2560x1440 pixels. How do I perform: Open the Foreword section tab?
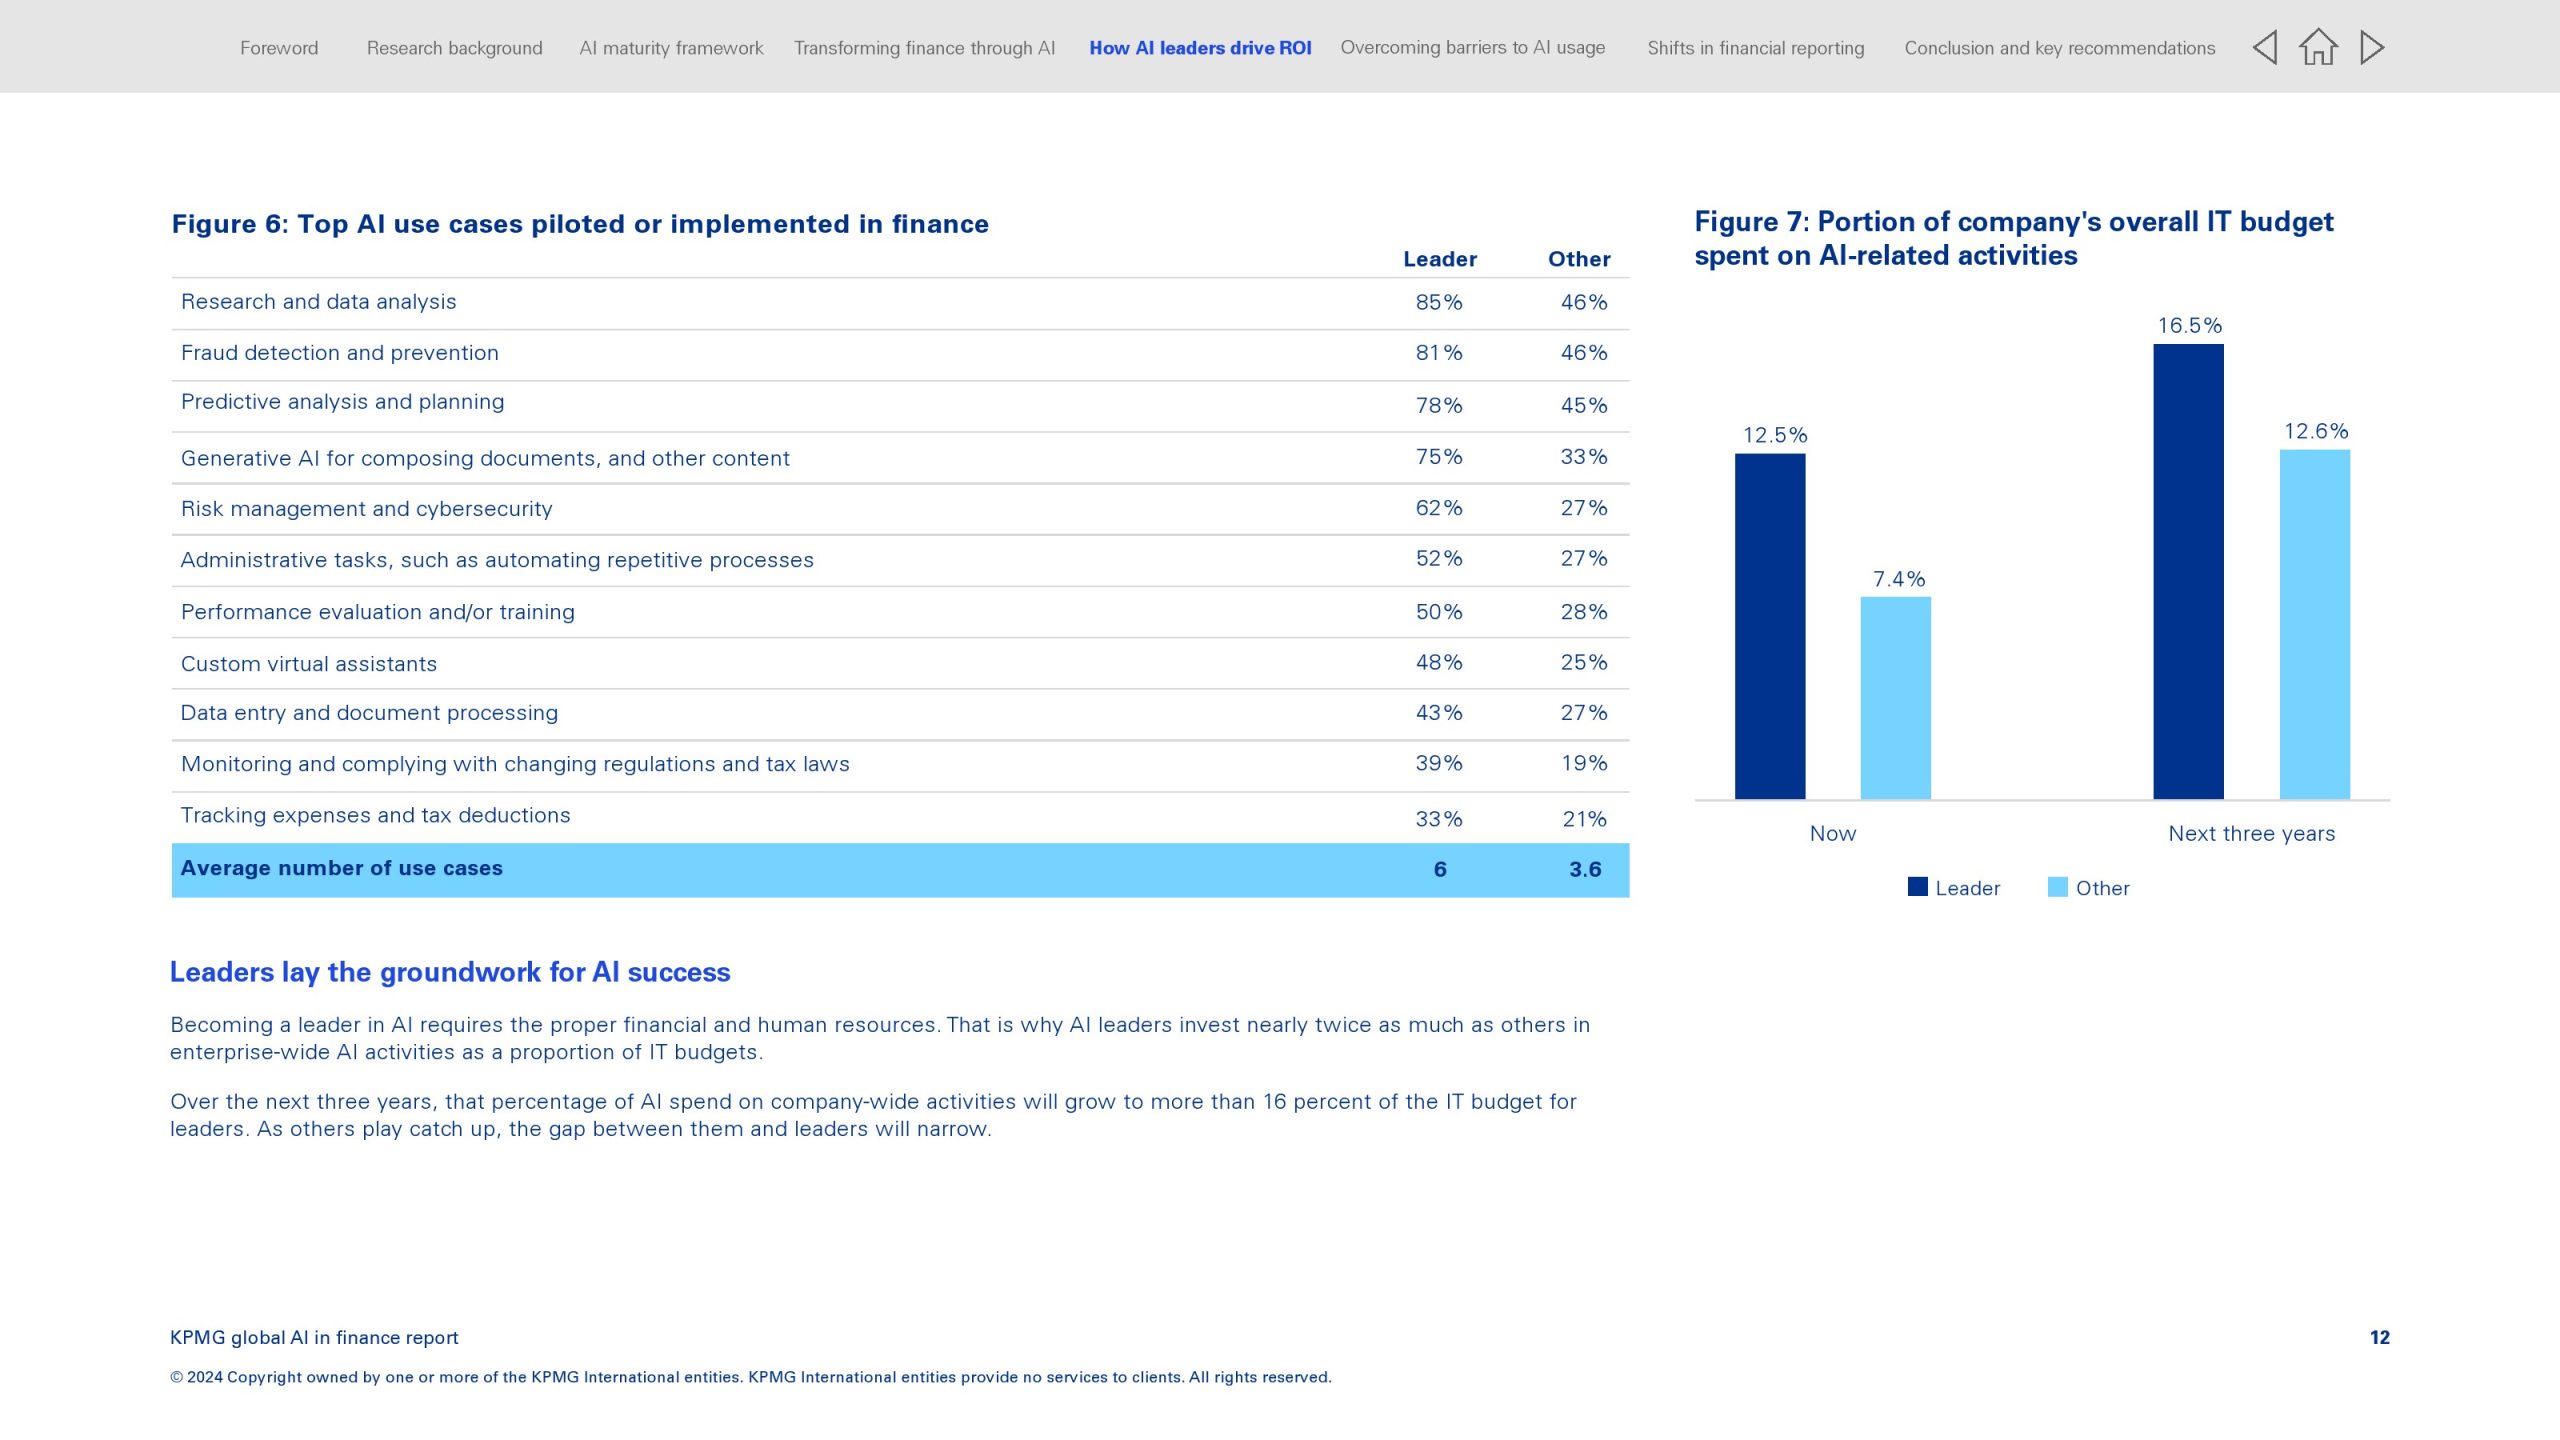(279, 48)
